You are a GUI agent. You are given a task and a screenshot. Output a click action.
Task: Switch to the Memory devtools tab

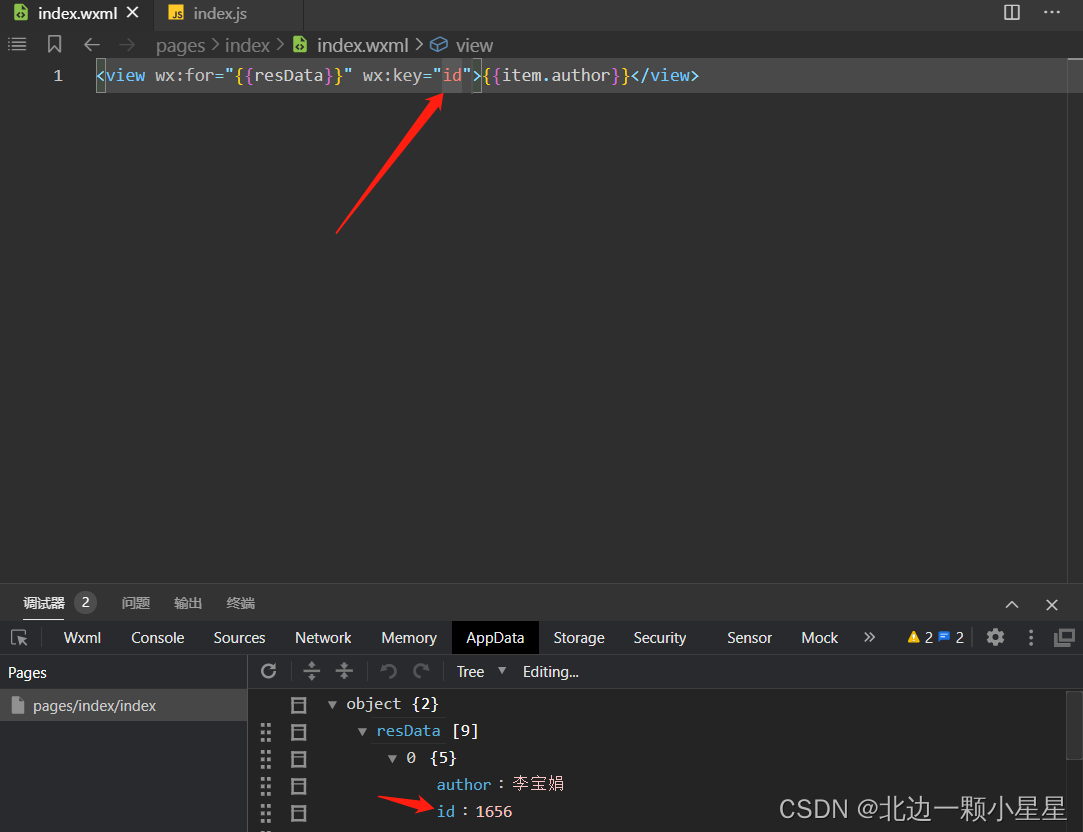point(409,637)
